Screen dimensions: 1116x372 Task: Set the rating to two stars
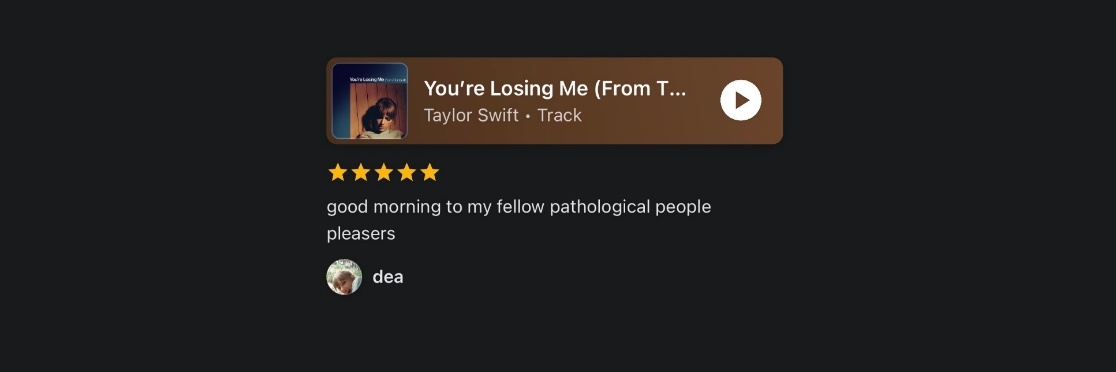(361, 172)
